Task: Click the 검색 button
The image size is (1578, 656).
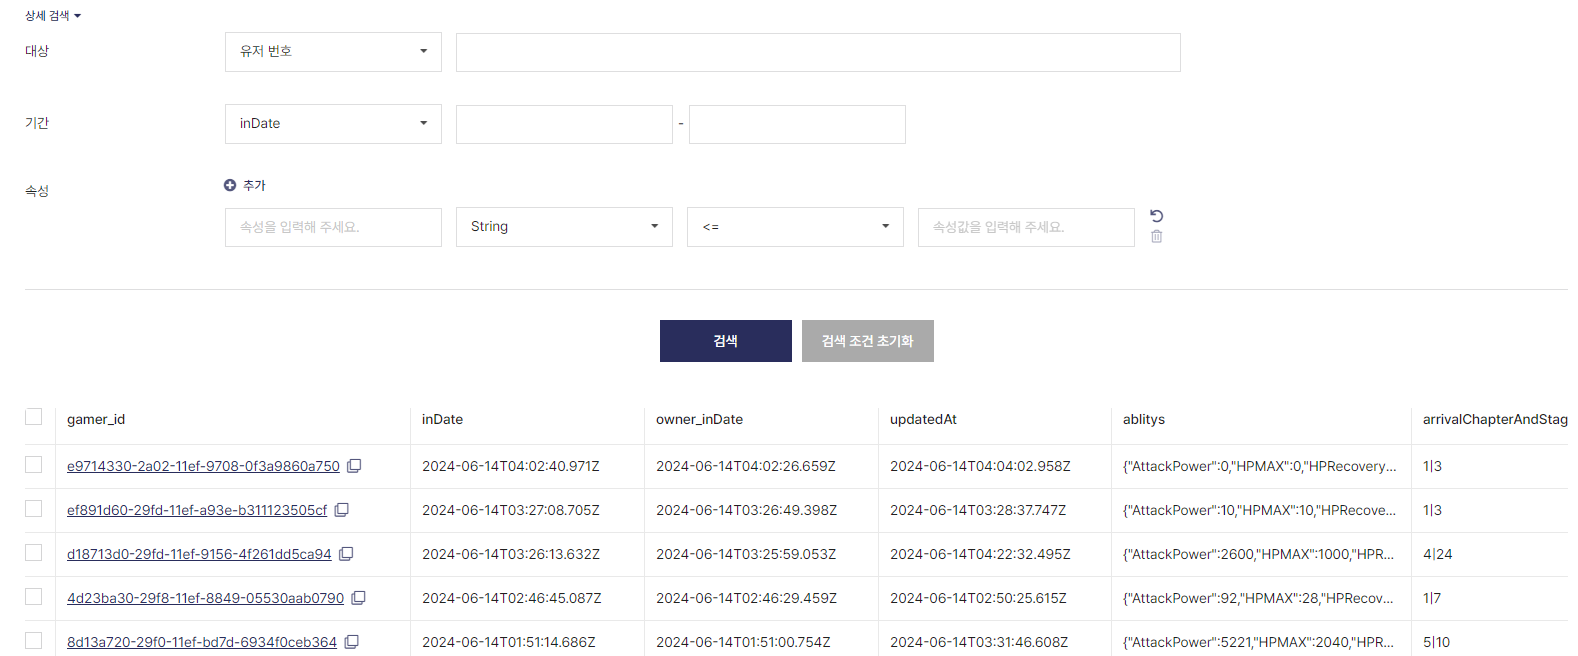Action: 726,341
